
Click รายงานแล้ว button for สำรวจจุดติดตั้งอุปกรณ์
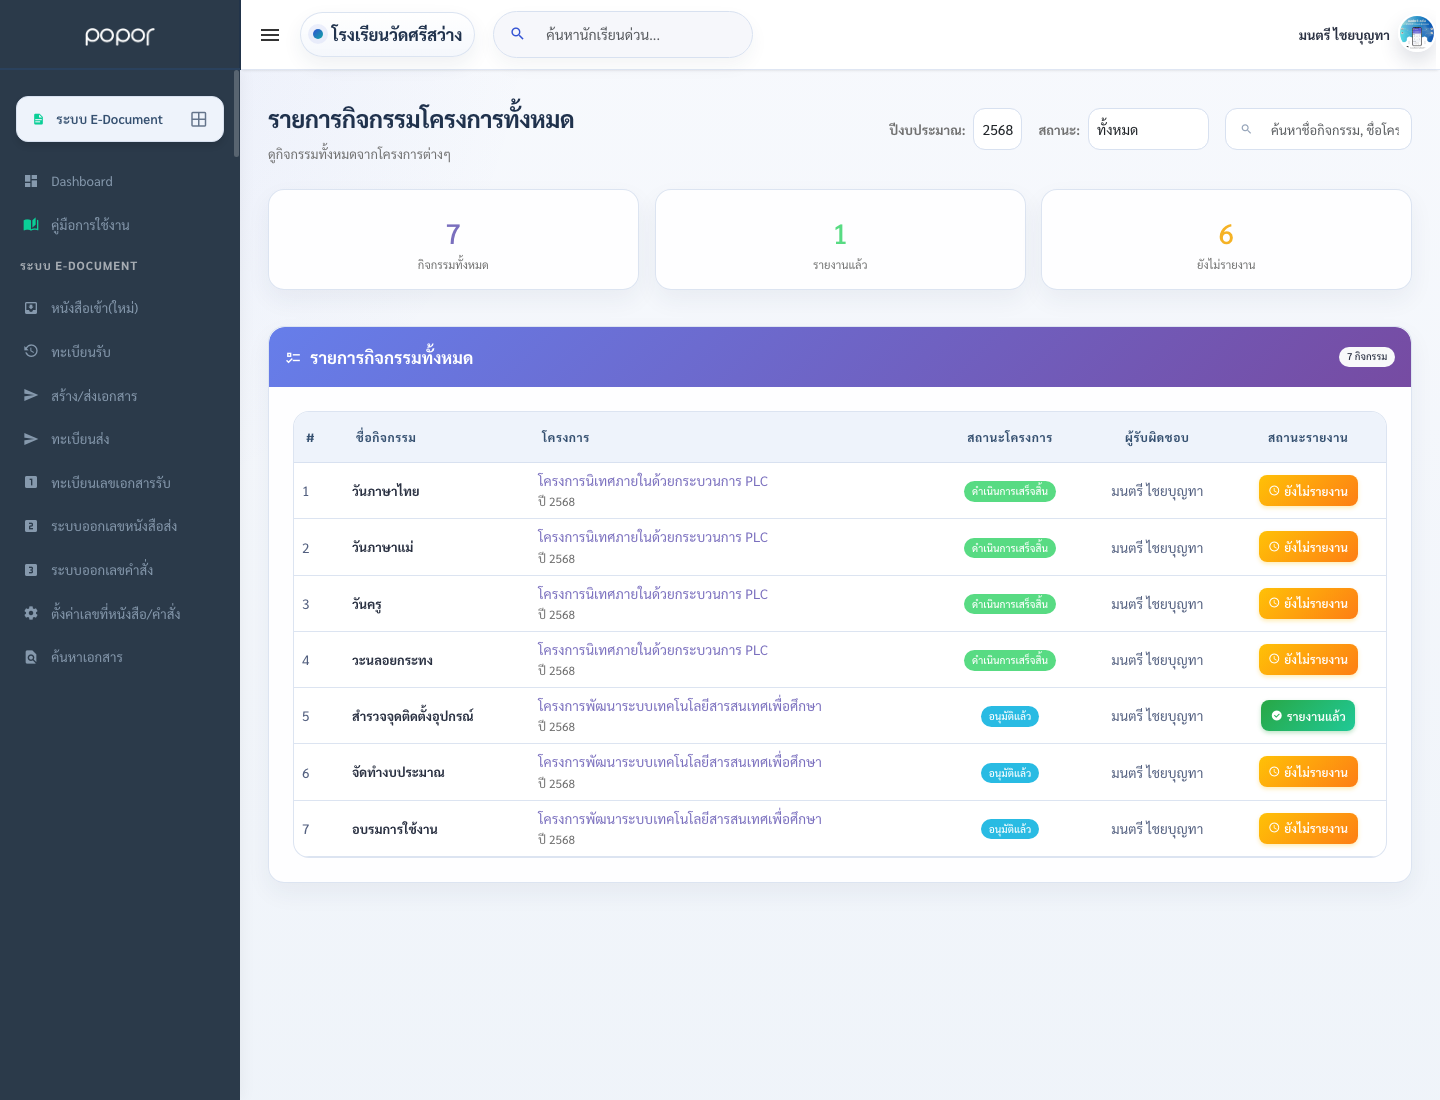1308,716
